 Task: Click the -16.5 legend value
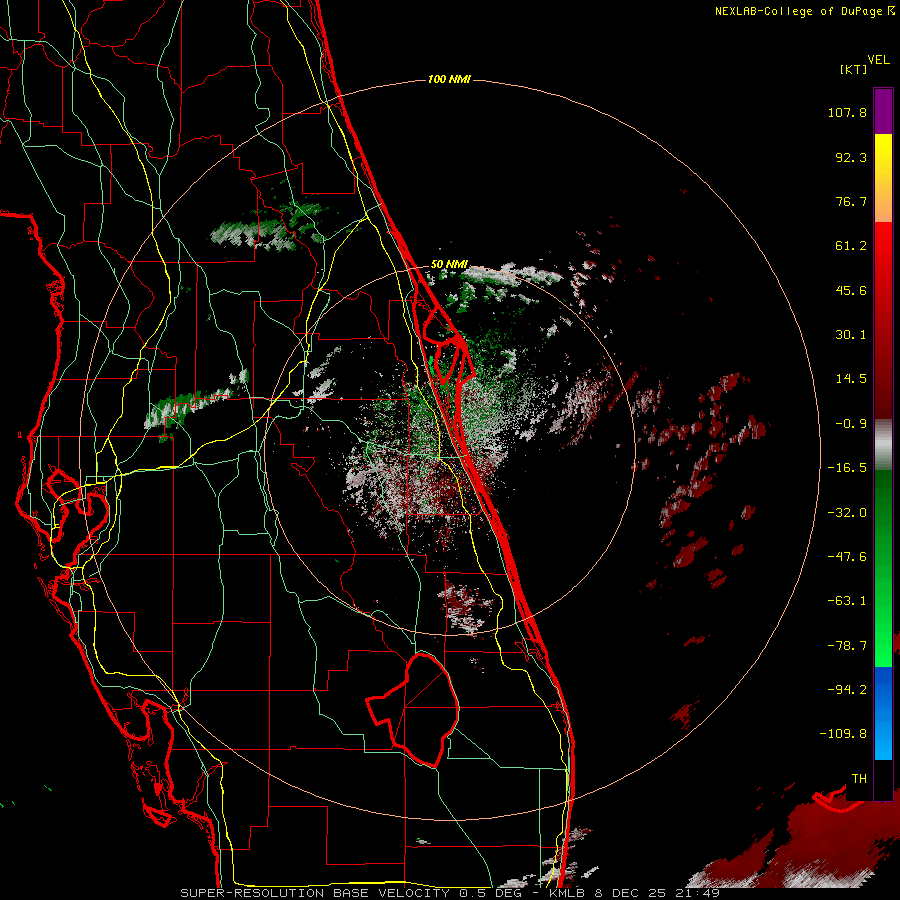(x=847, y=468)
